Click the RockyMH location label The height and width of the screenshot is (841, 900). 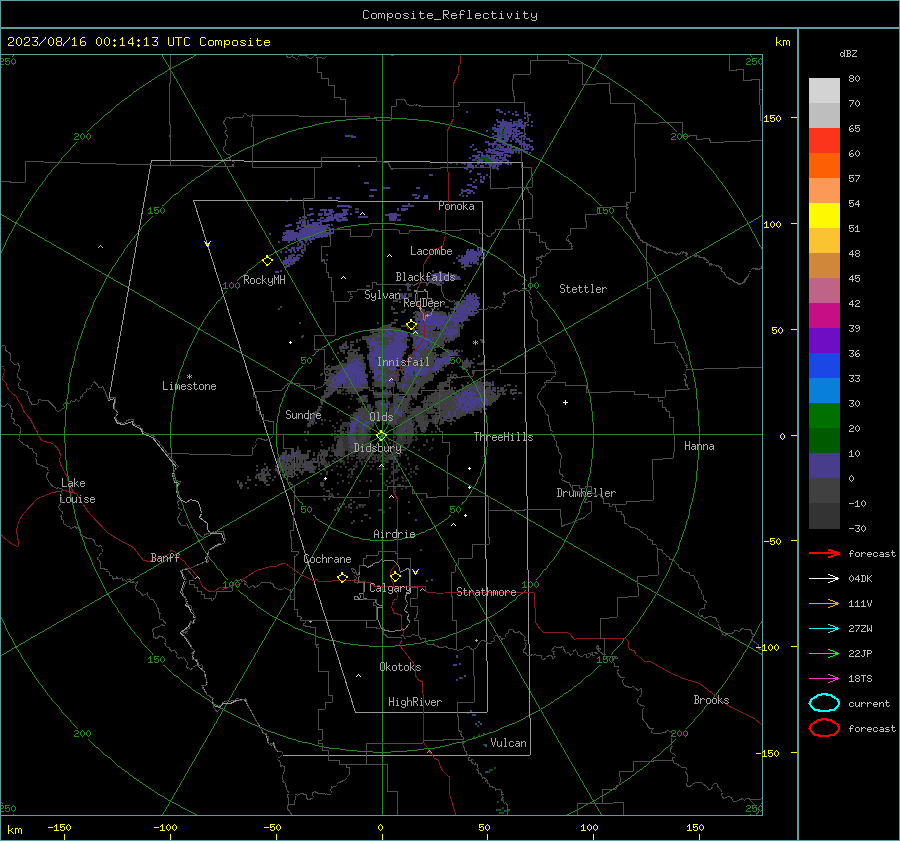[x=264, y=280]
